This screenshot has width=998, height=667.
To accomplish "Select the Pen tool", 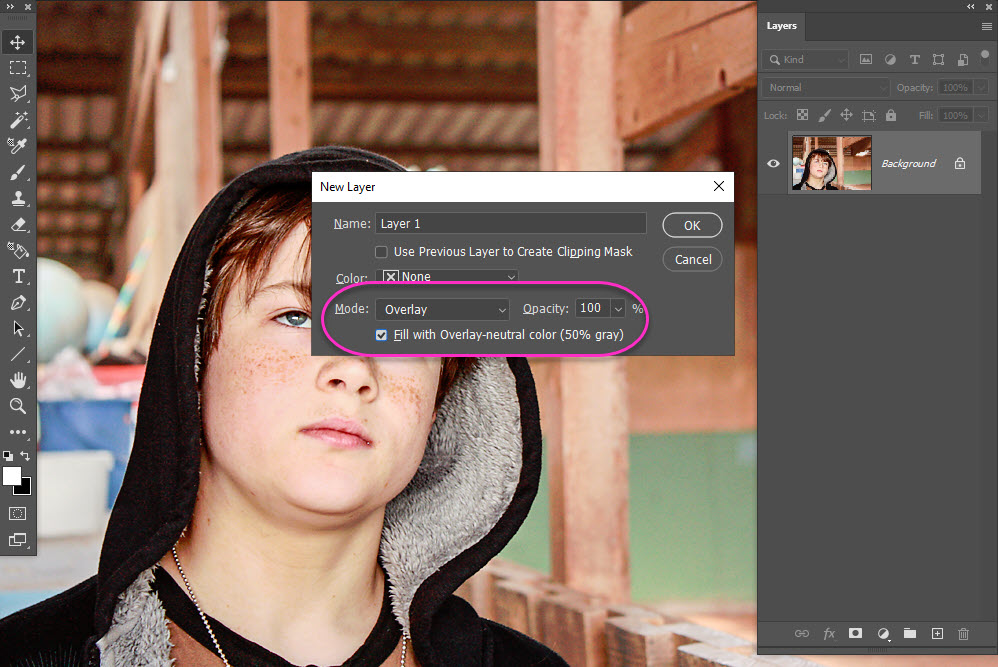I will tap(18, 302).
